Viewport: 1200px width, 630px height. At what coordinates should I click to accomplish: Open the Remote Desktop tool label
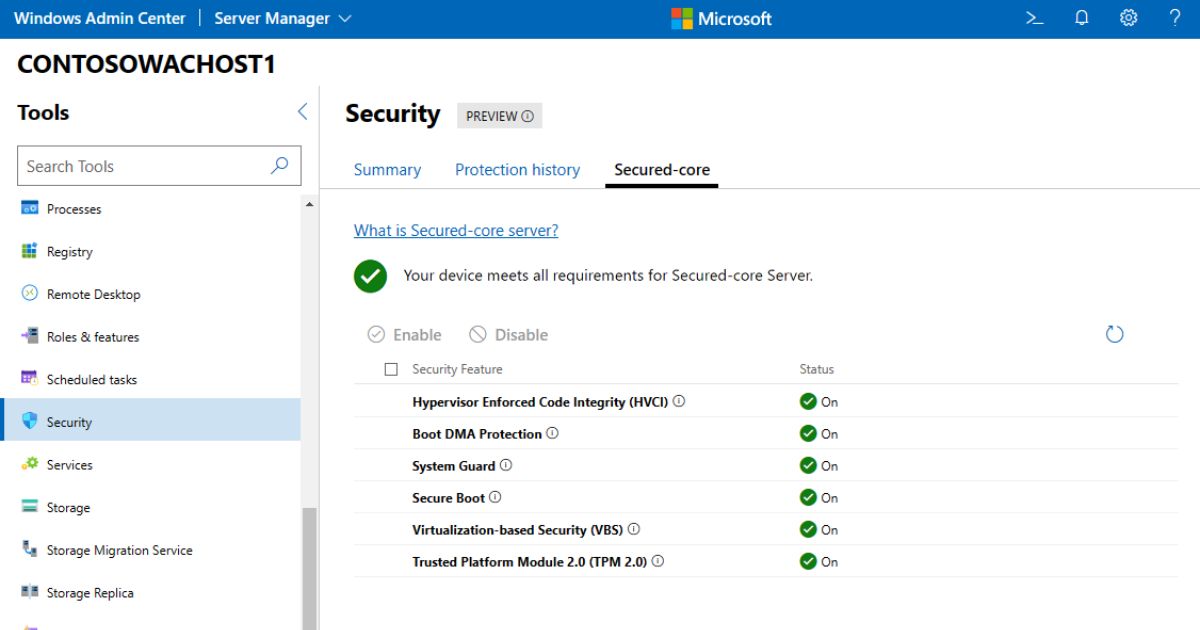(x=94, y=294)
